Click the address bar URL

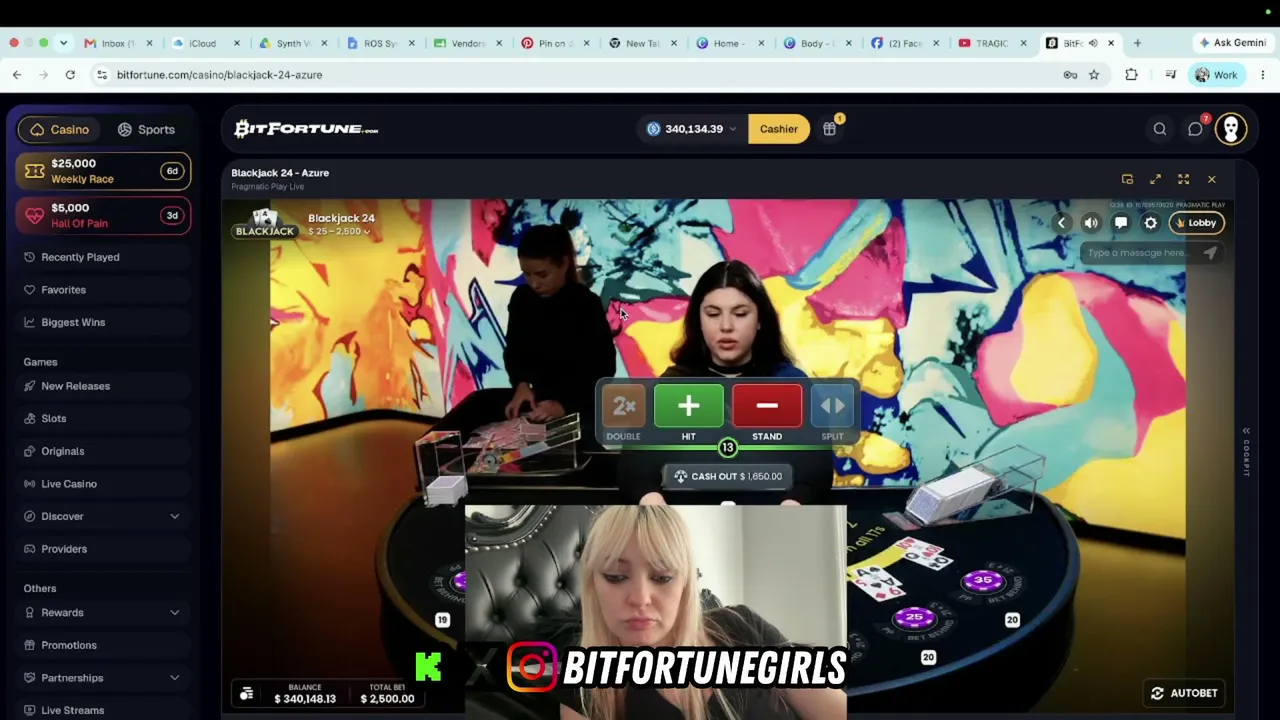pos(219,75)
